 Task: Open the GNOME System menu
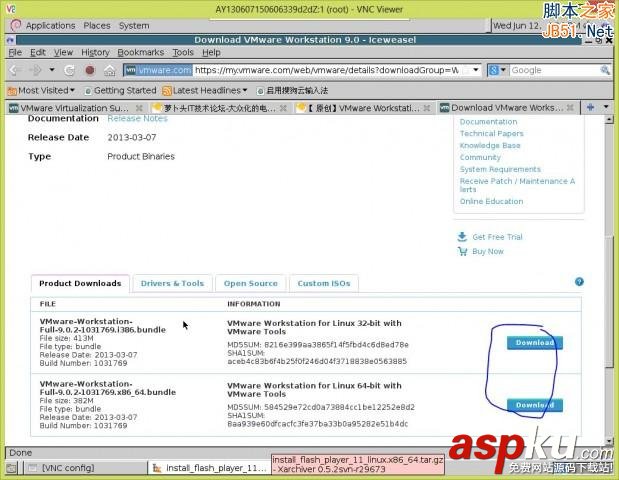(x=134, y=26)
